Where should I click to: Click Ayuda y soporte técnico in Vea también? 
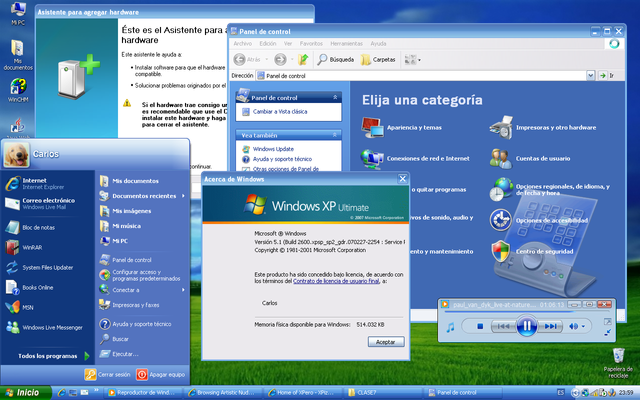(282, 159)
